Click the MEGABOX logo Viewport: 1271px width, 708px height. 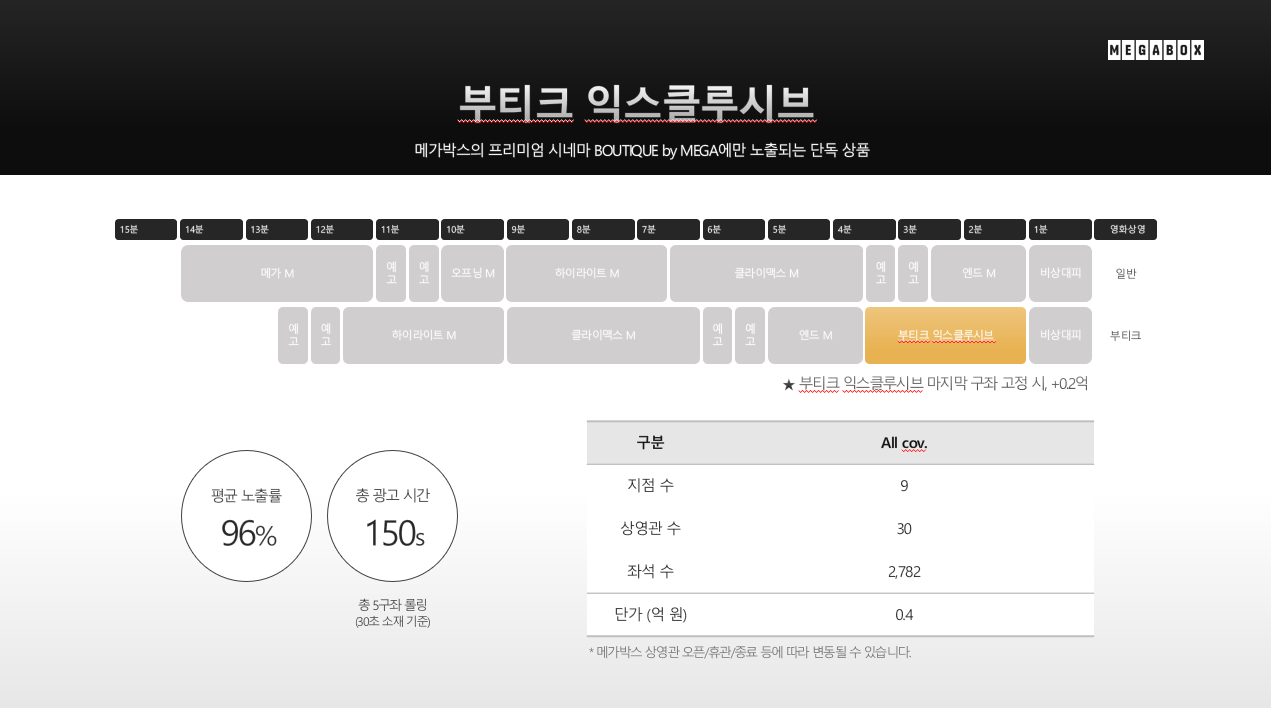(x=1155, y=50)
